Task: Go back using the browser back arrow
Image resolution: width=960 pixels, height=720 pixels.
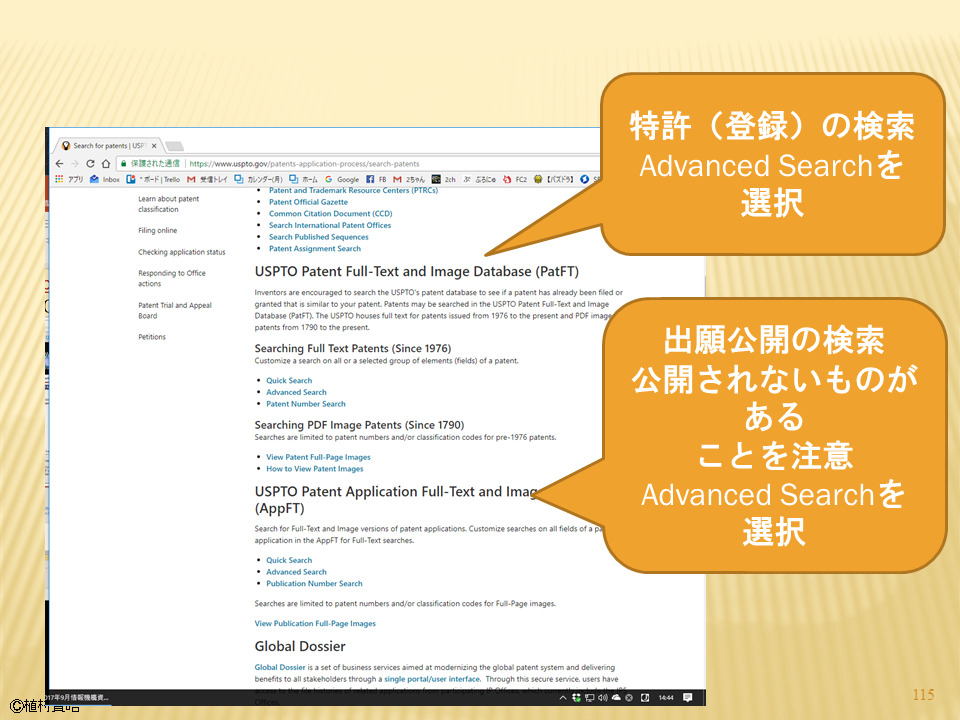Action: 59,163
